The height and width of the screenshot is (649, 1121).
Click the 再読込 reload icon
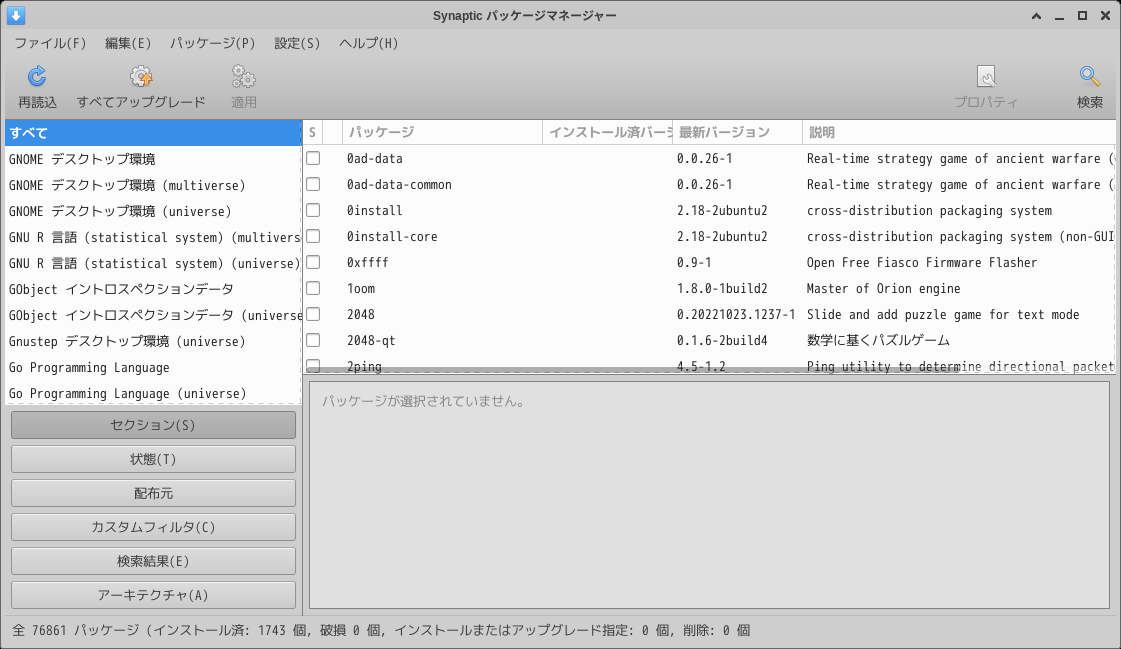click(x=36, y=85)
